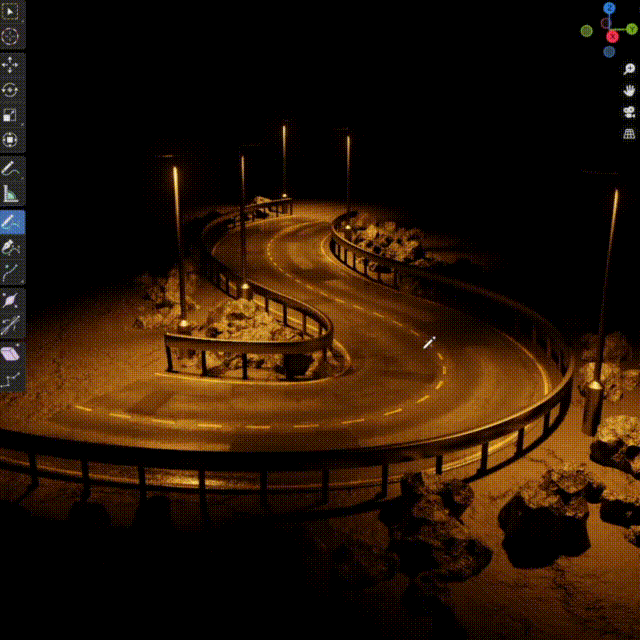Click the hand pan view button
The height and width of the screenshot is (640, 640).
coord(629,90)
